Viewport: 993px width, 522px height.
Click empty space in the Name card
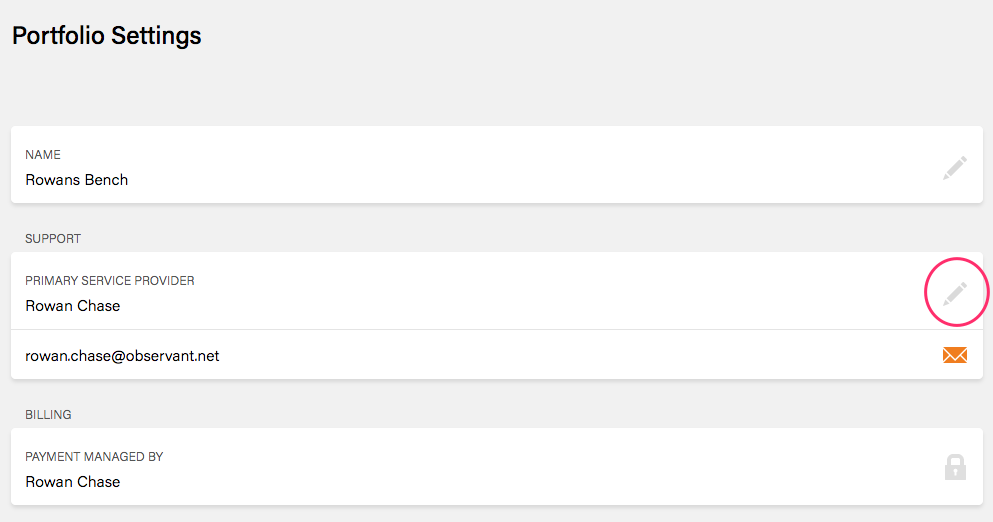(500, 165)
